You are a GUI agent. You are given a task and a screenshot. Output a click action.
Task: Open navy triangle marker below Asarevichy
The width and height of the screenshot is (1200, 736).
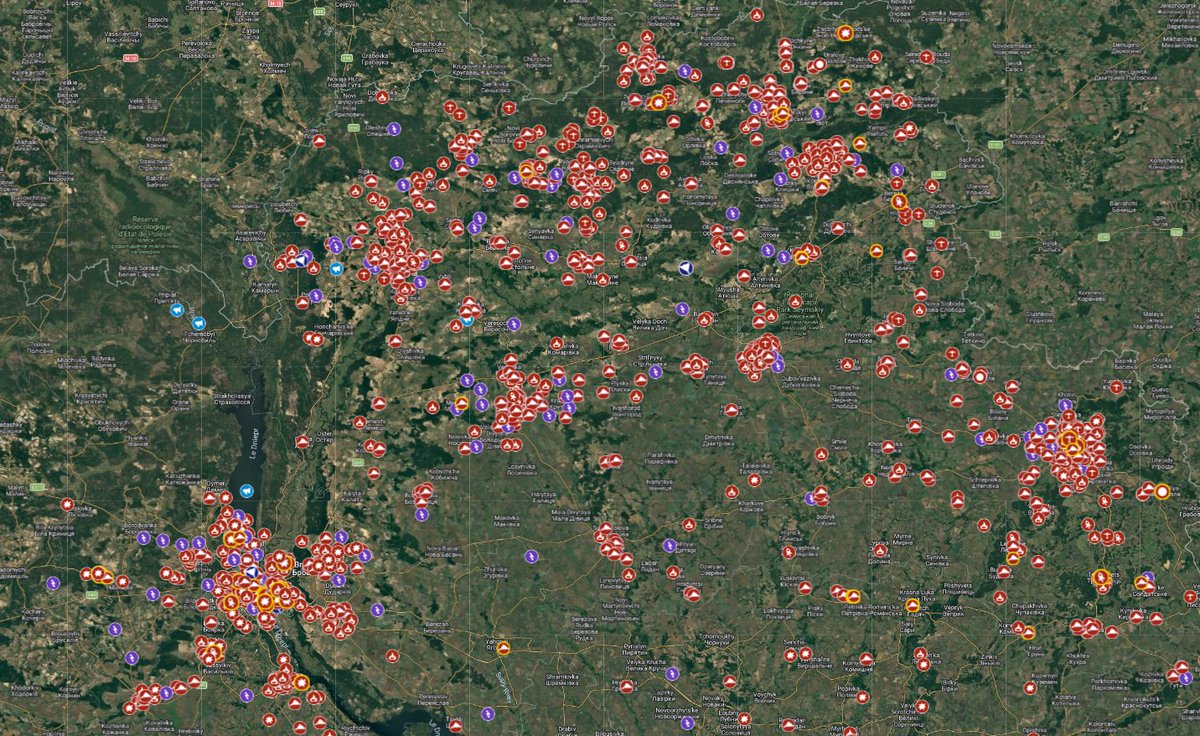click(302, 258)
